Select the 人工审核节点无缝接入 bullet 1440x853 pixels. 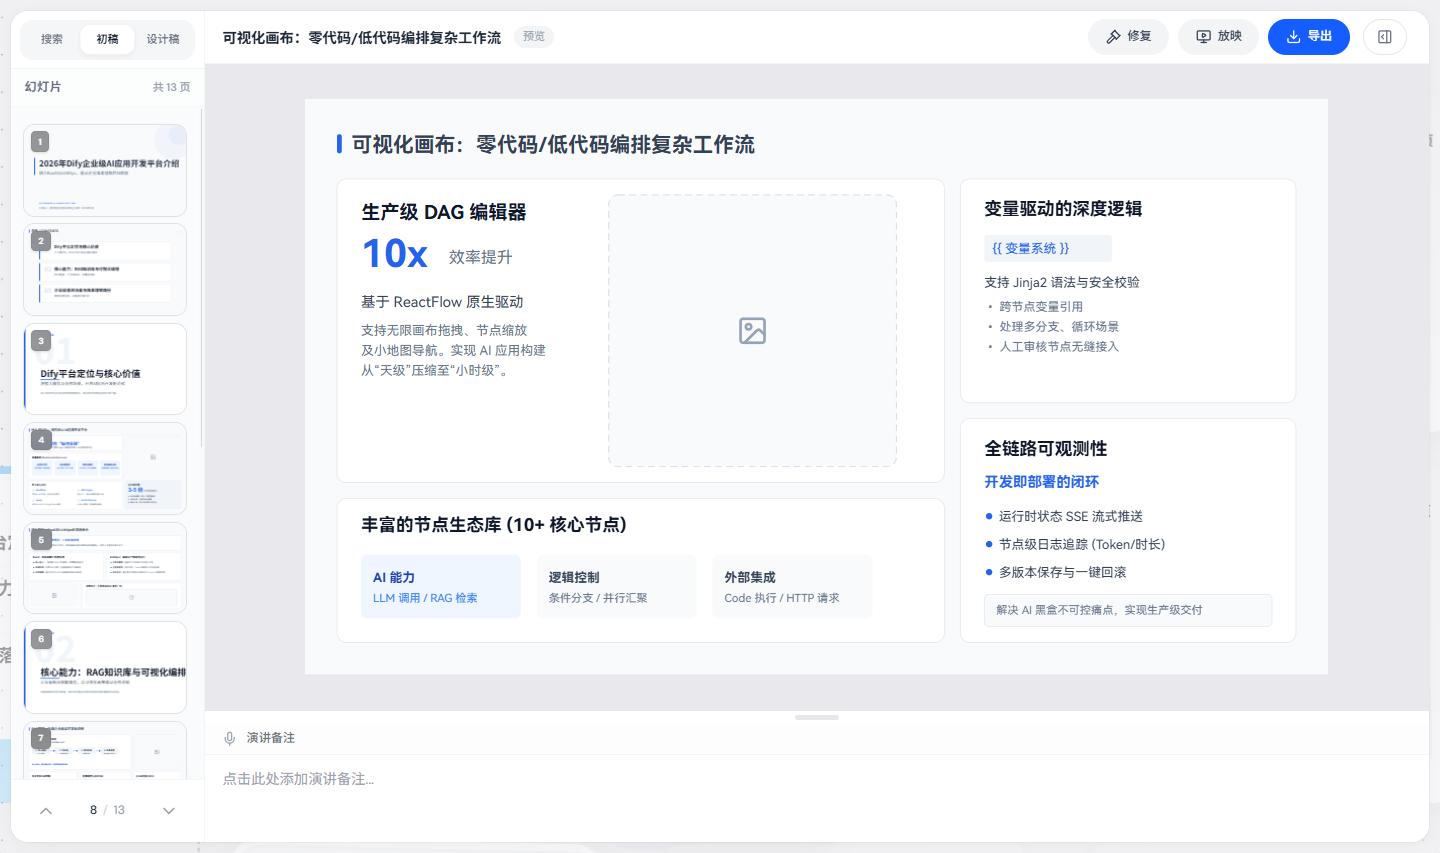pos(1059,347)
